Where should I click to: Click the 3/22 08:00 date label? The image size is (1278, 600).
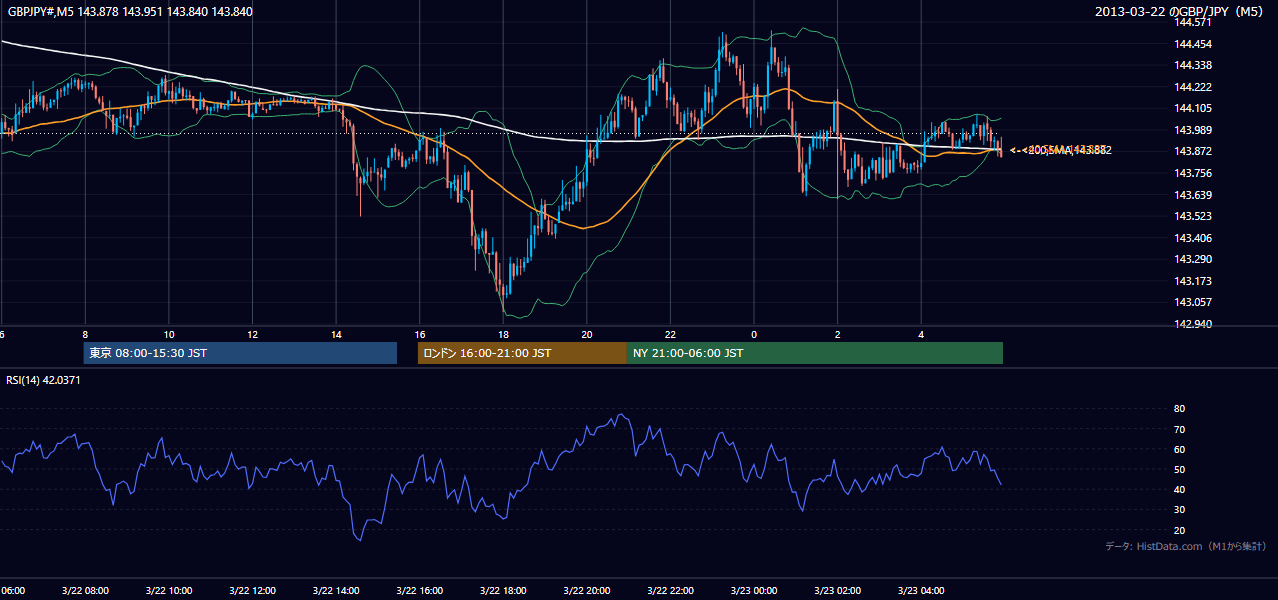point(85,591)
